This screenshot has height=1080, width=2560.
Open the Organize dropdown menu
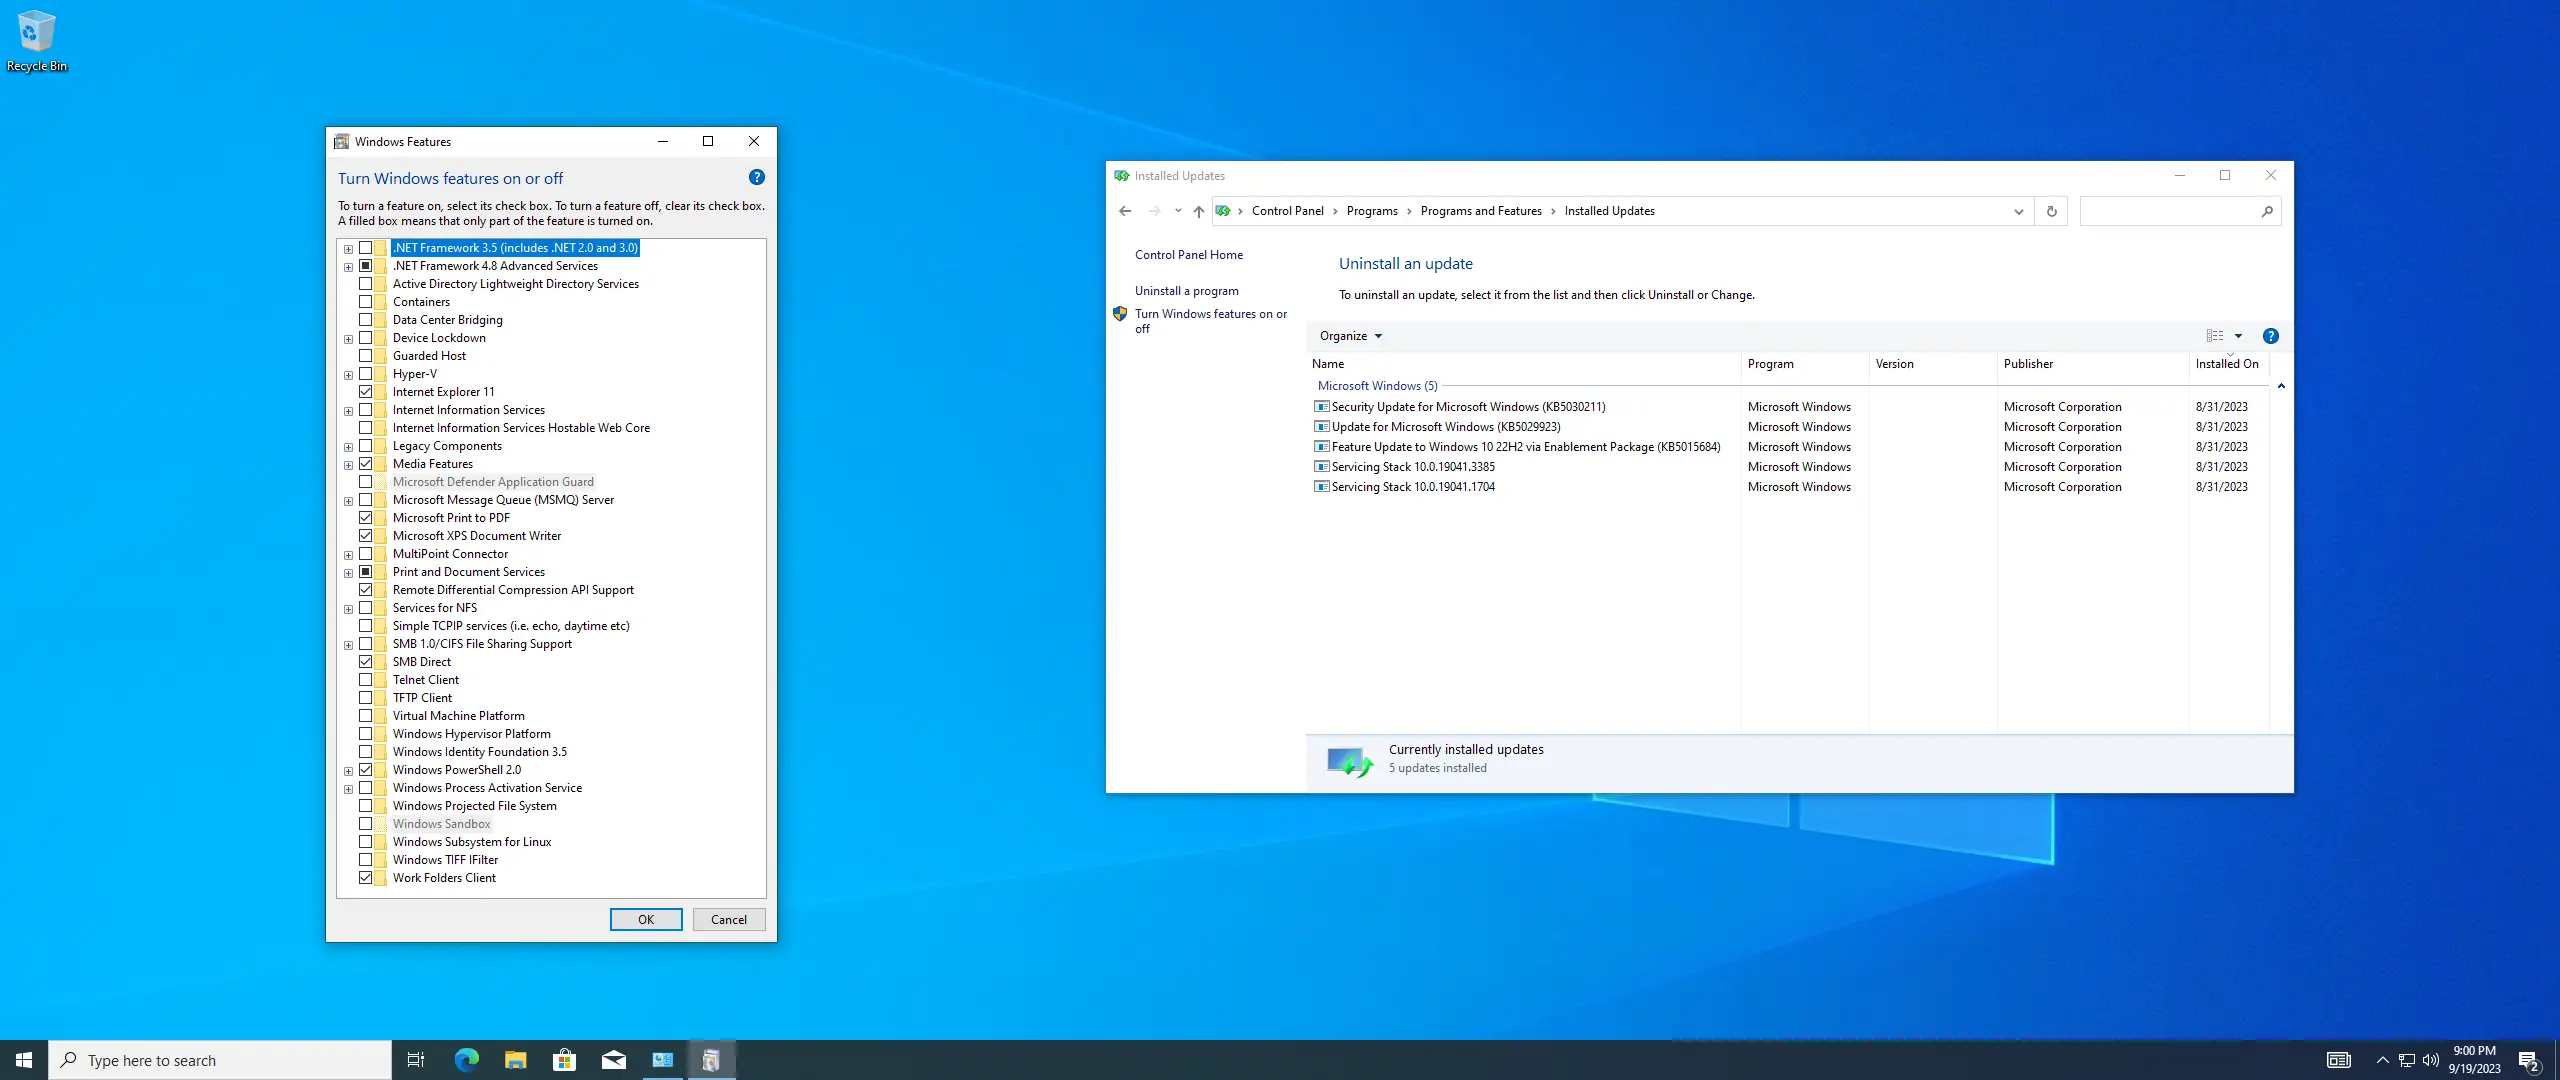coord(1350,336)
